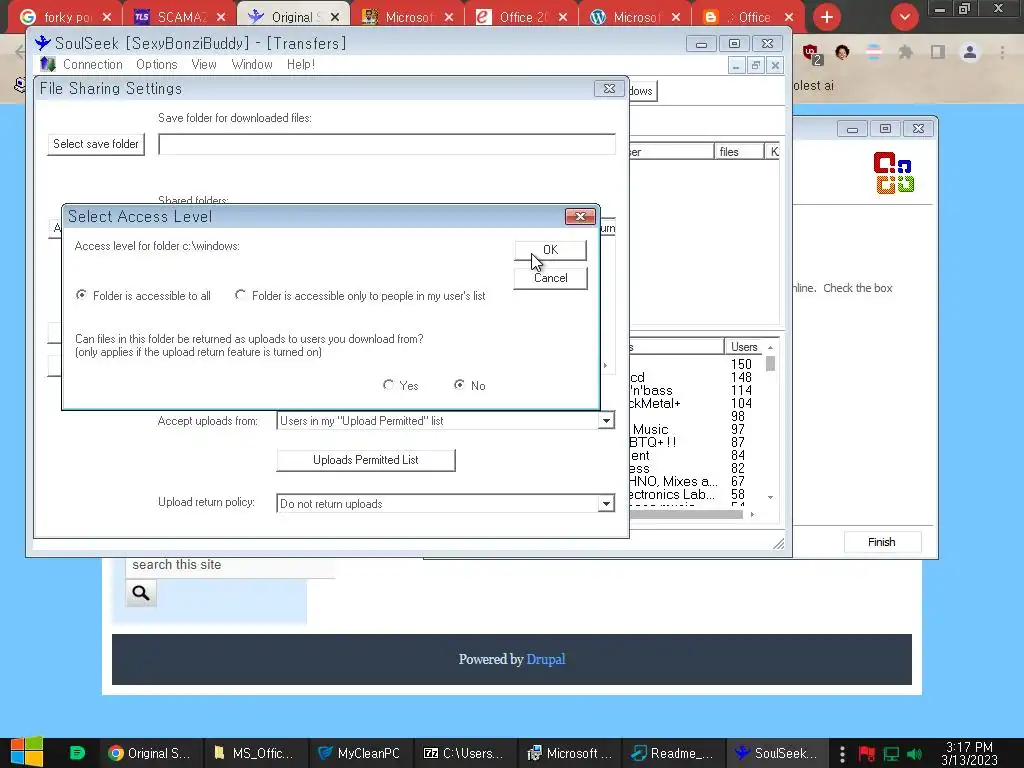Open MyCleanPC from the taskbar
The width and height of the screenshot is (1024, 768).
[x=359, y=754]
